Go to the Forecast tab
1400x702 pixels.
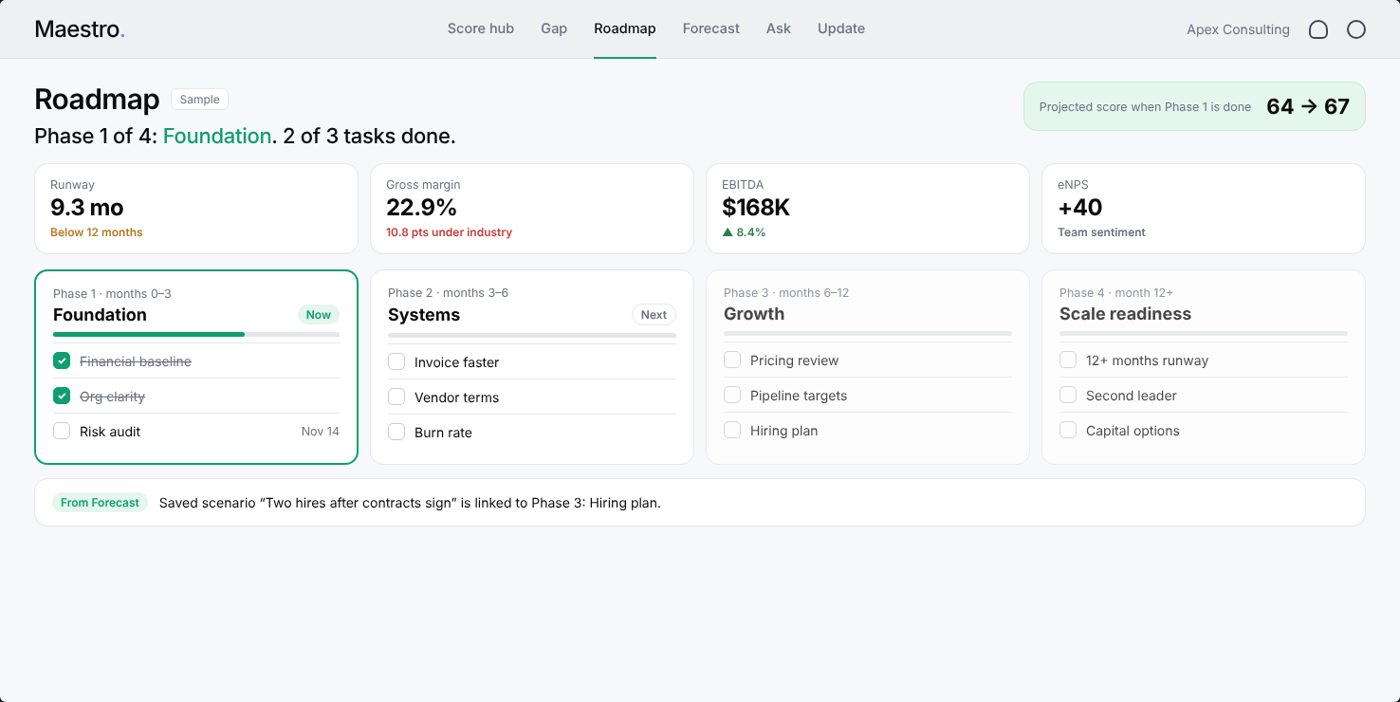coord(711,28)
